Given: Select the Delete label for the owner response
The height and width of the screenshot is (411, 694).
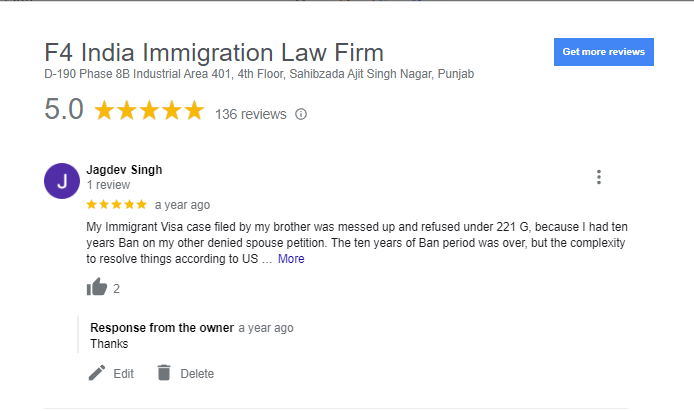Looking at the screenshot, I should (197, 374).
